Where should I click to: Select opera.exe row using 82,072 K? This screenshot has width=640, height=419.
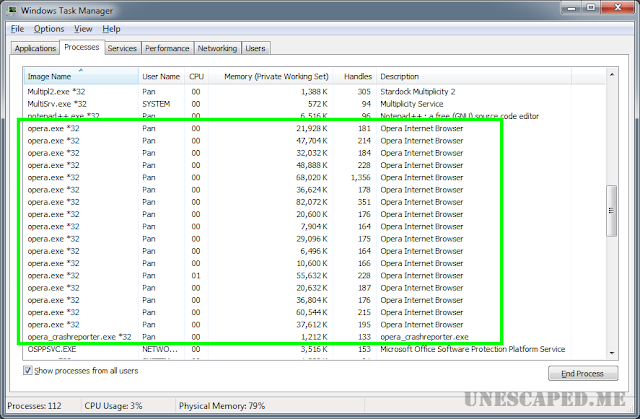coord(314,202)
